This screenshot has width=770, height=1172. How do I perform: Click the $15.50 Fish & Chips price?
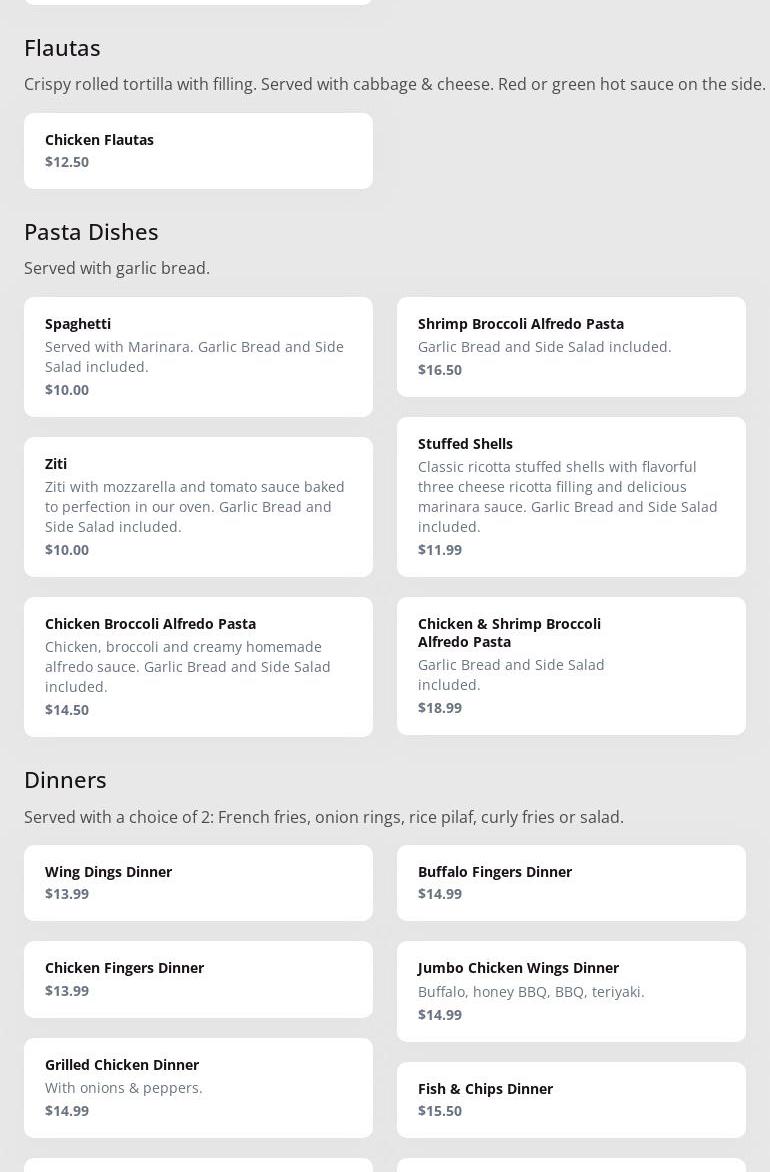pos(440,1111)
